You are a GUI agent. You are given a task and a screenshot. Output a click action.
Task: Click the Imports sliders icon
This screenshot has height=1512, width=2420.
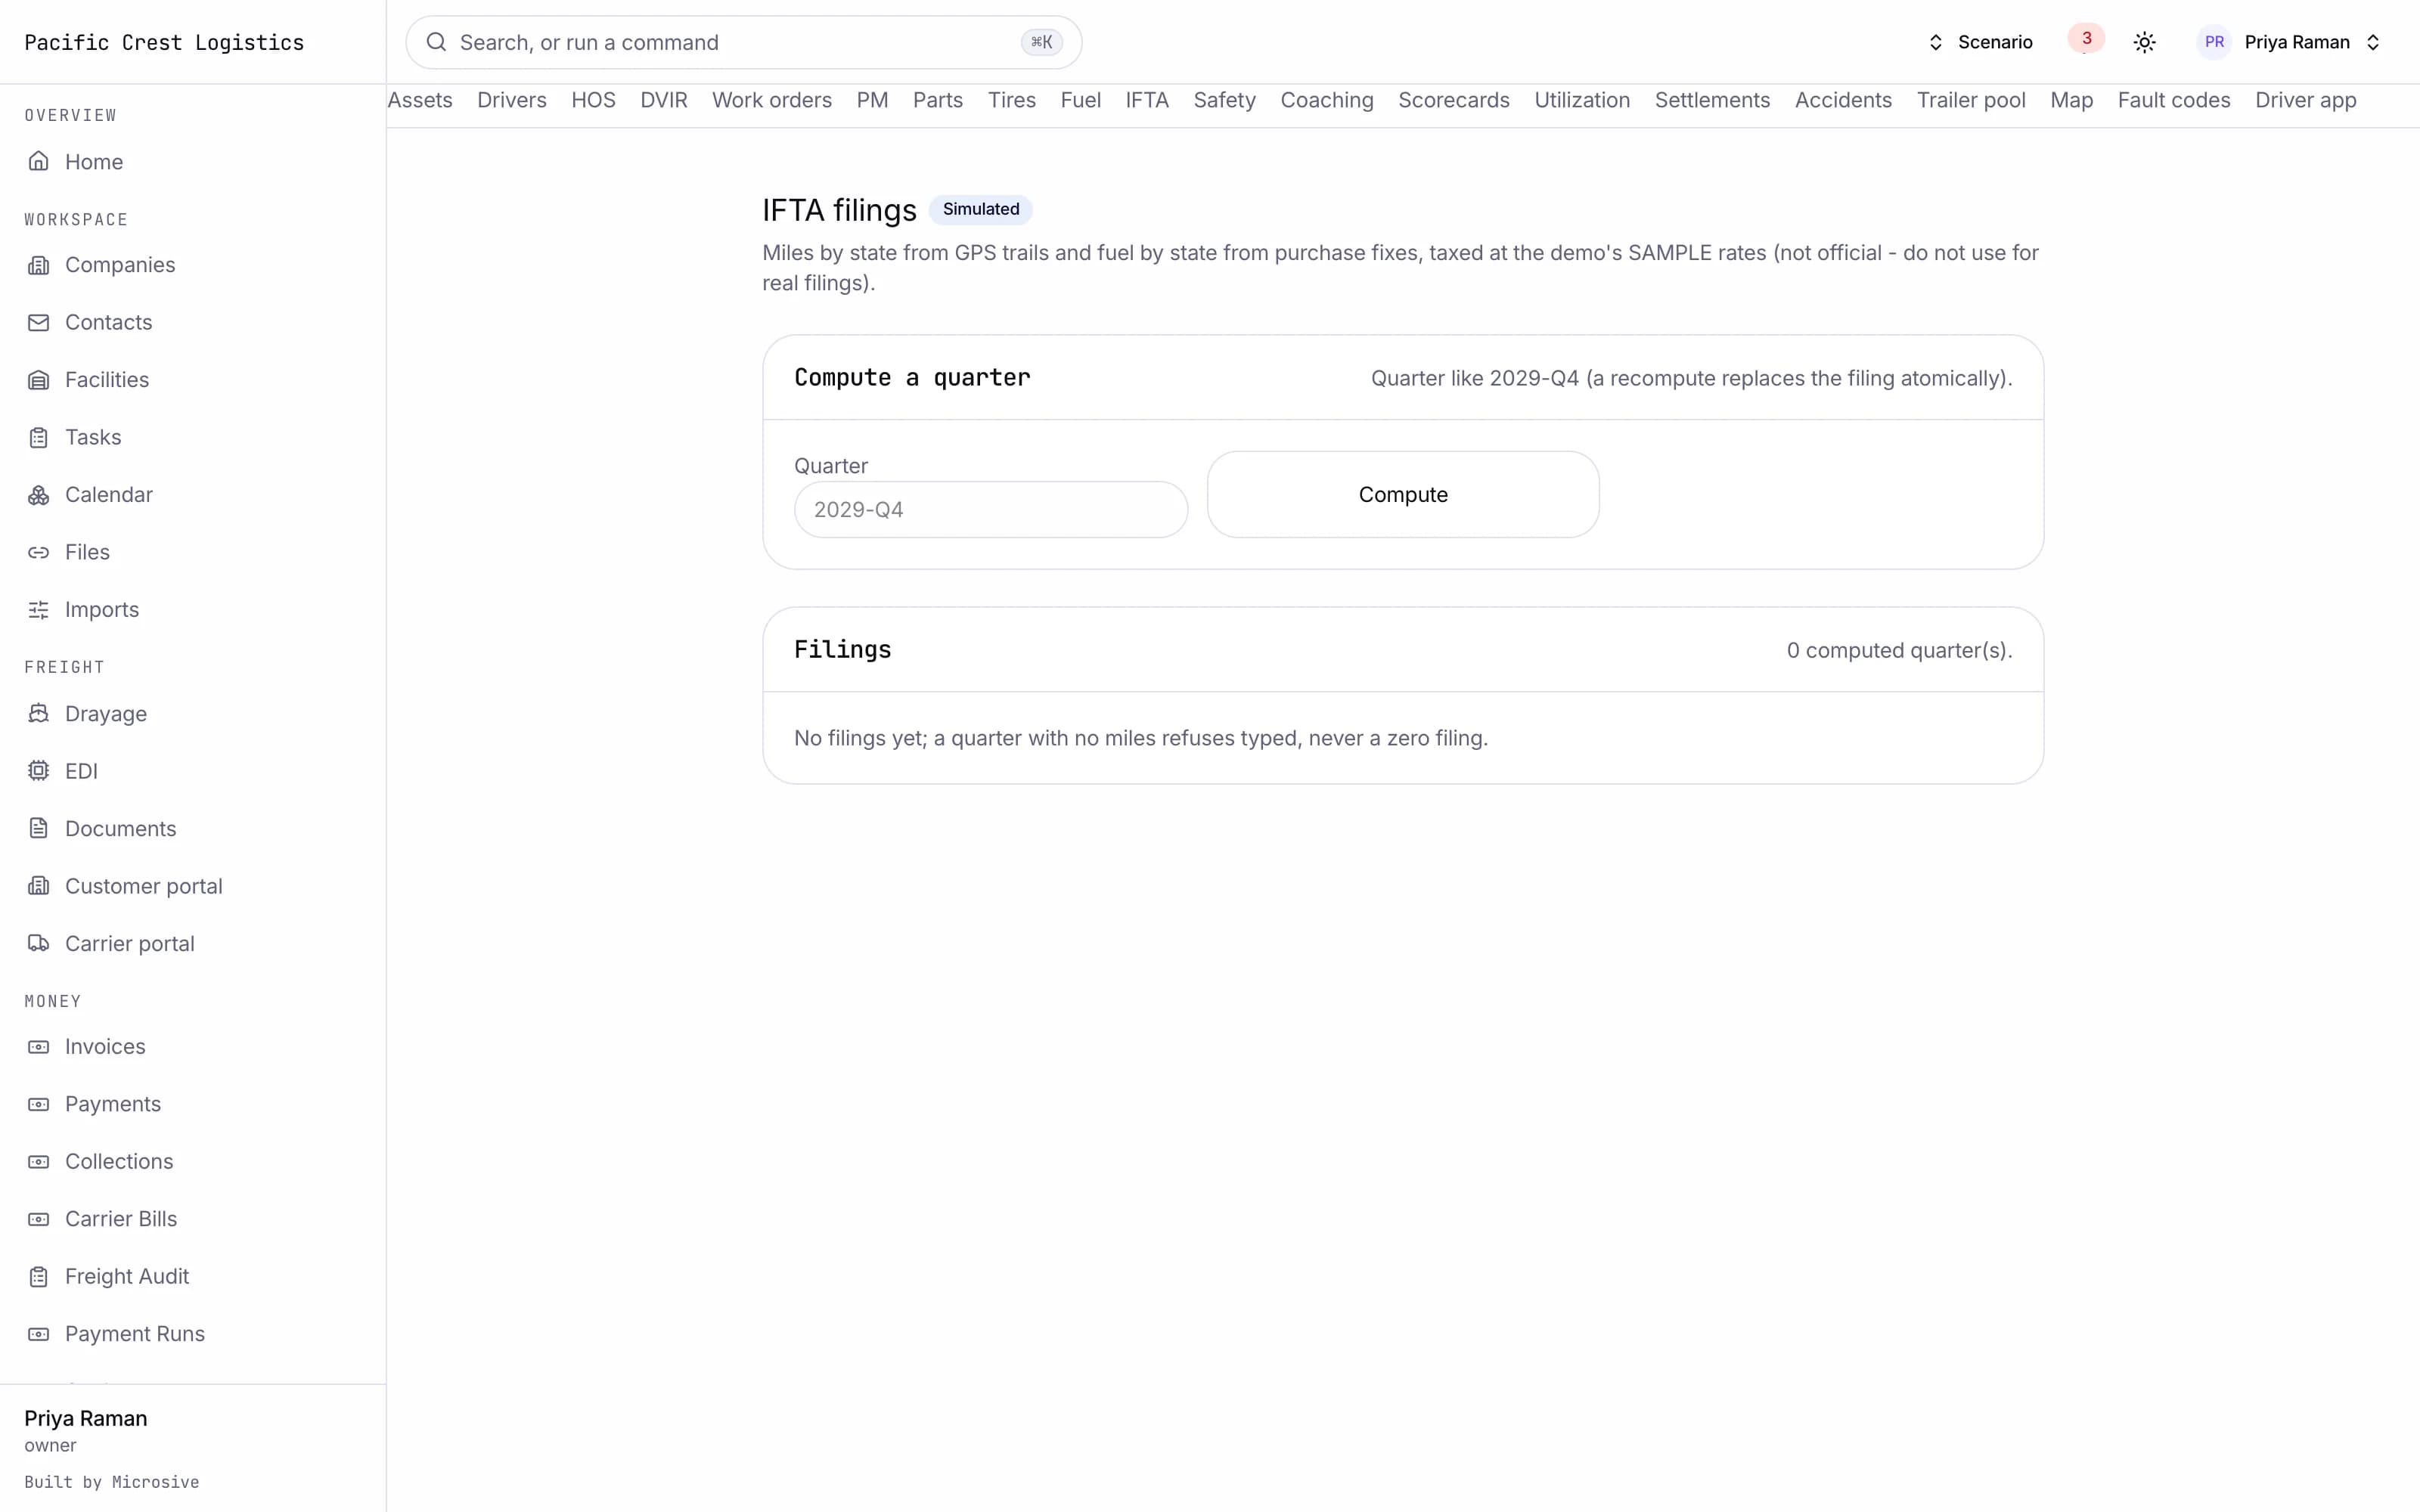coord(38,610)
